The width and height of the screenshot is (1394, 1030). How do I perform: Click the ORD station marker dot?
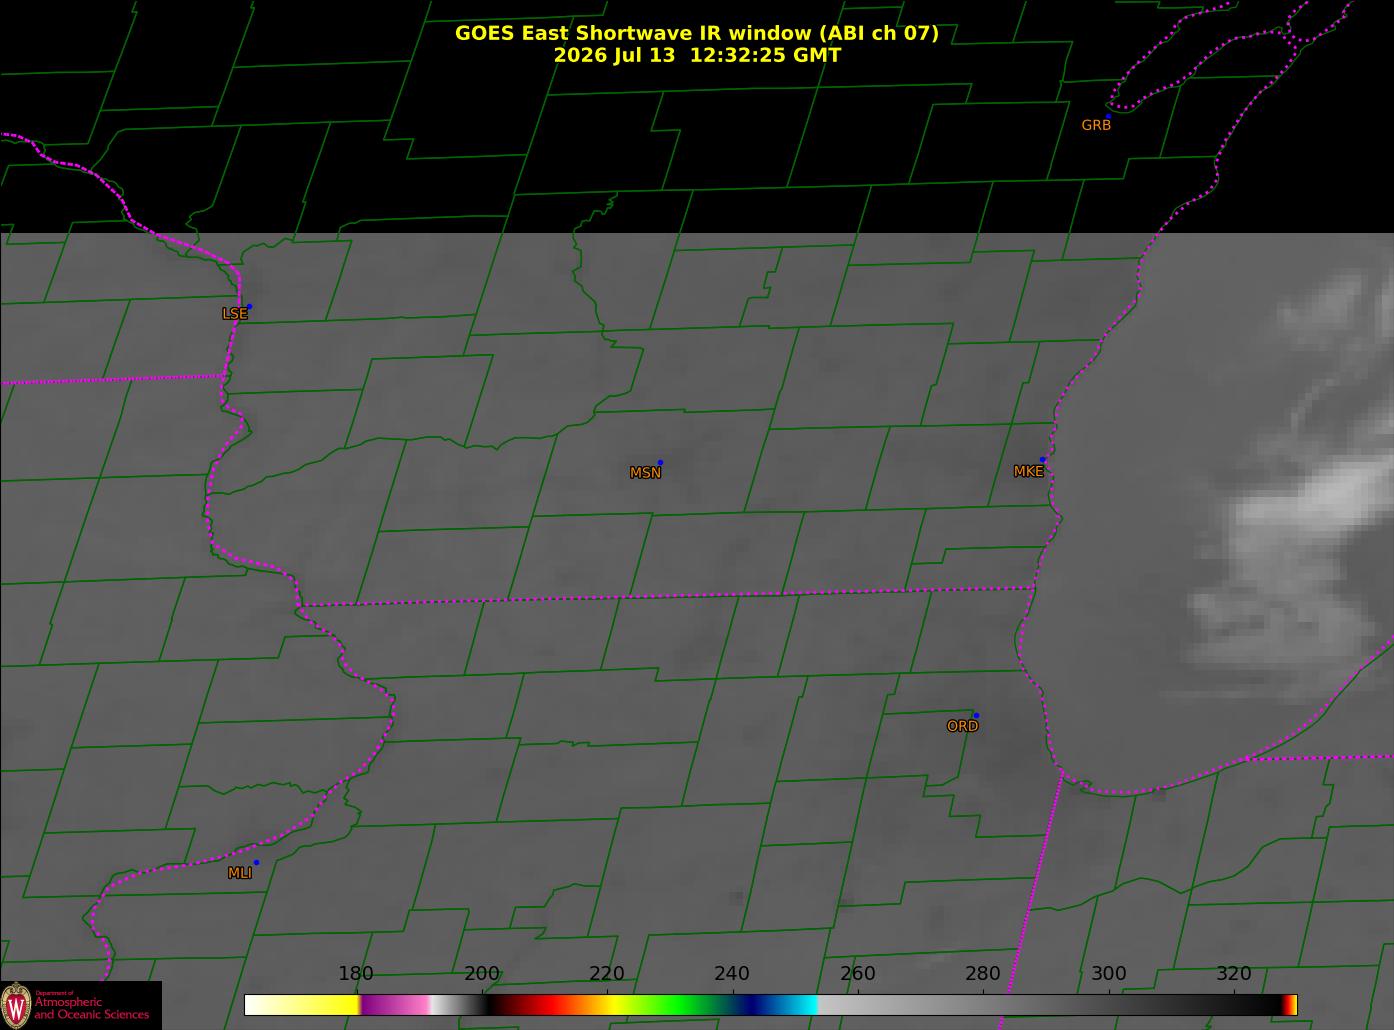pyautogui.click(x=976, y=716)
